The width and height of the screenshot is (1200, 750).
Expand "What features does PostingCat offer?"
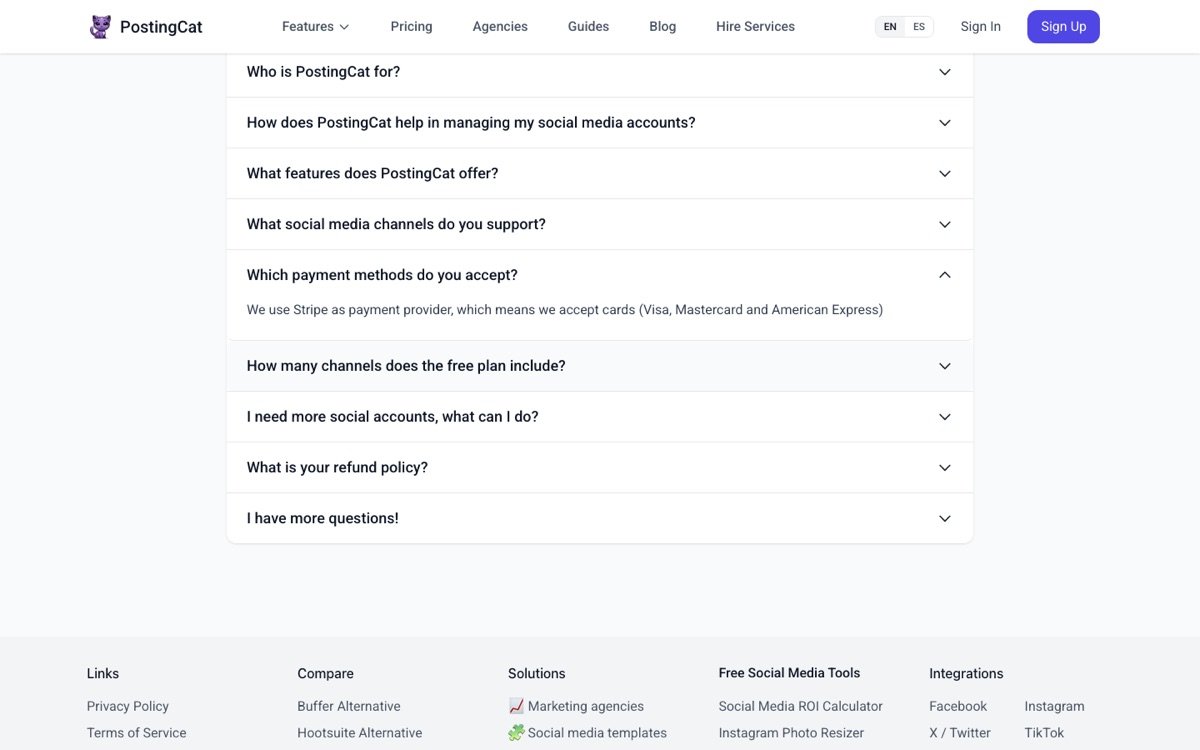point(600,174)
